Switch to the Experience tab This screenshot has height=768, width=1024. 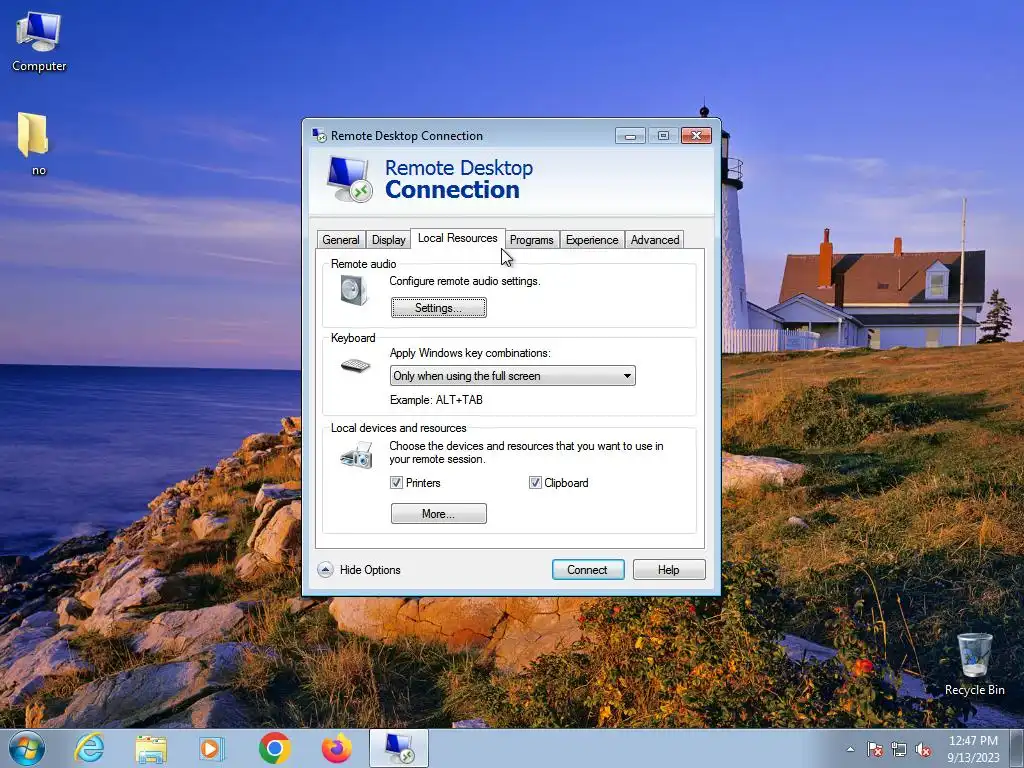coord(592,240)
